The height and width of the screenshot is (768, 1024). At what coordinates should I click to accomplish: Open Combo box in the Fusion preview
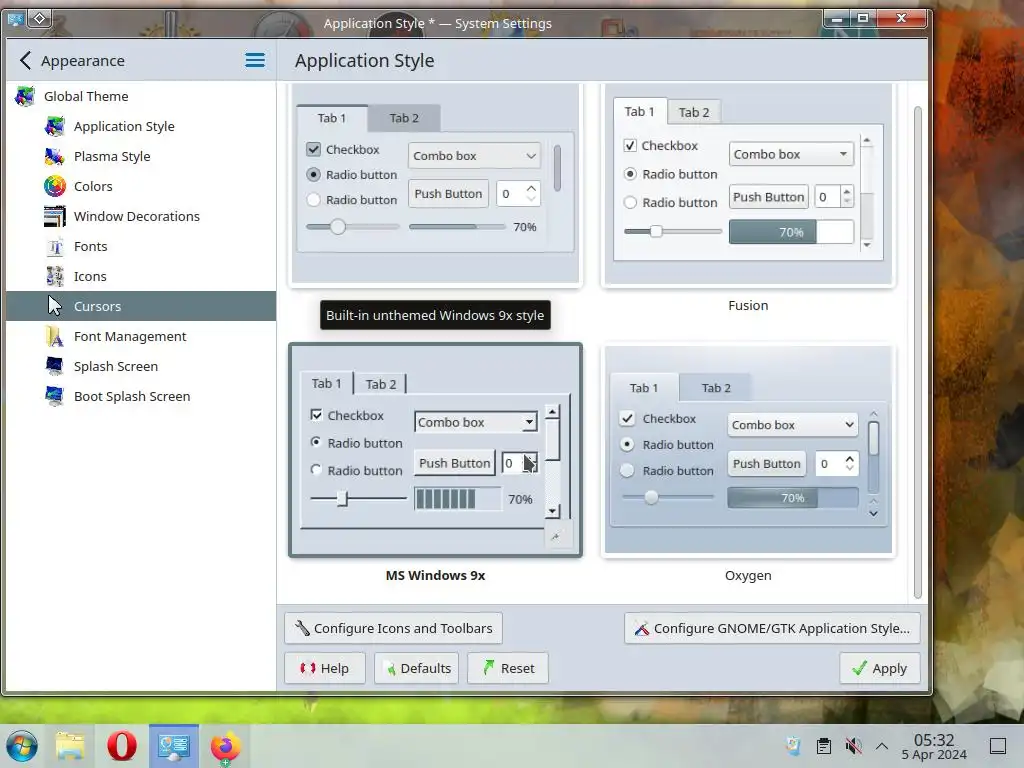pyautogui.click(x=792, y=154)
